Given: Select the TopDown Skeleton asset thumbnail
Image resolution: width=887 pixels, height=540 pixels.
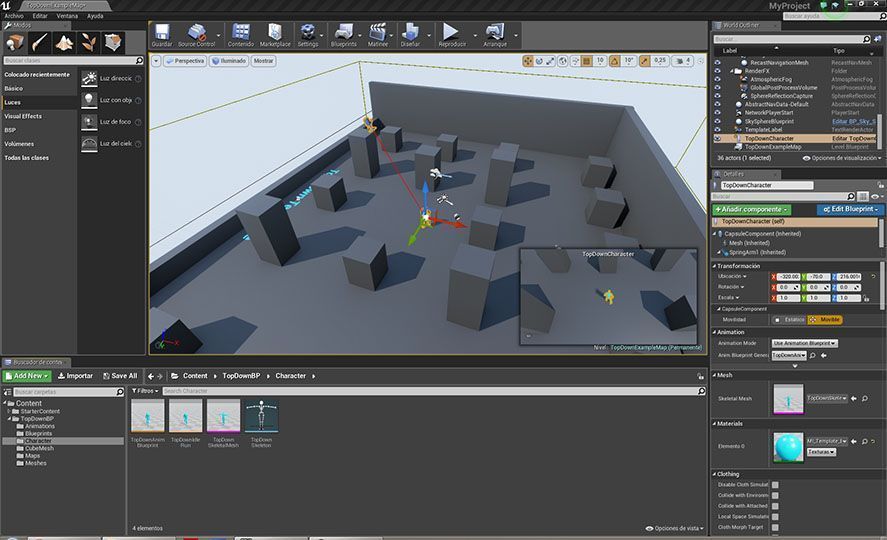Looking at the screenshot, I should point(261,417).
